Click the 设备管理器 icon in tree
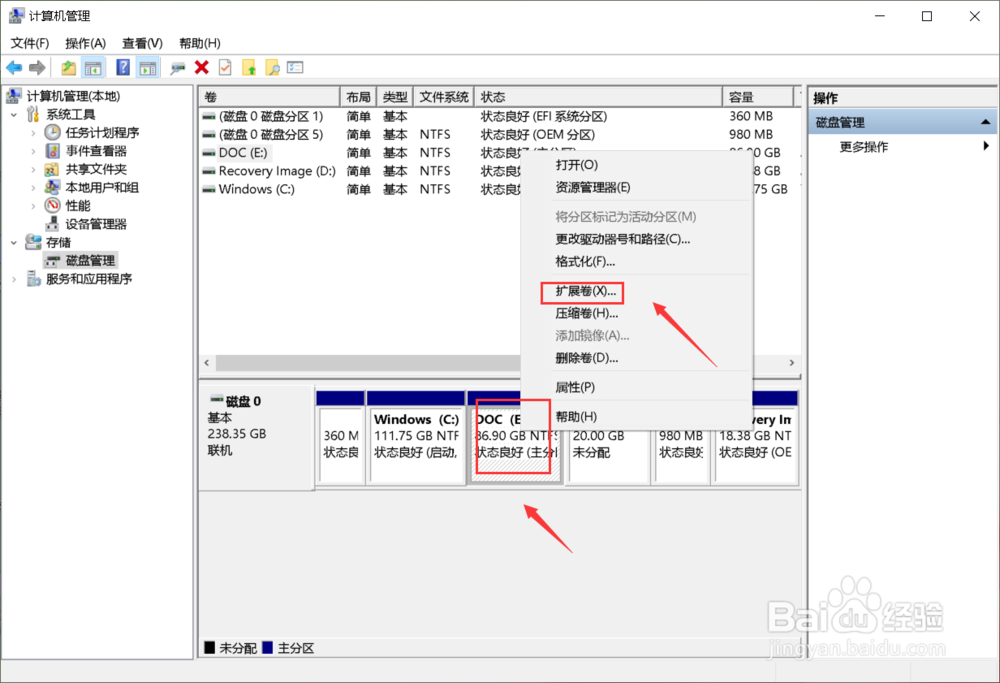 click(x=52, y=224)
